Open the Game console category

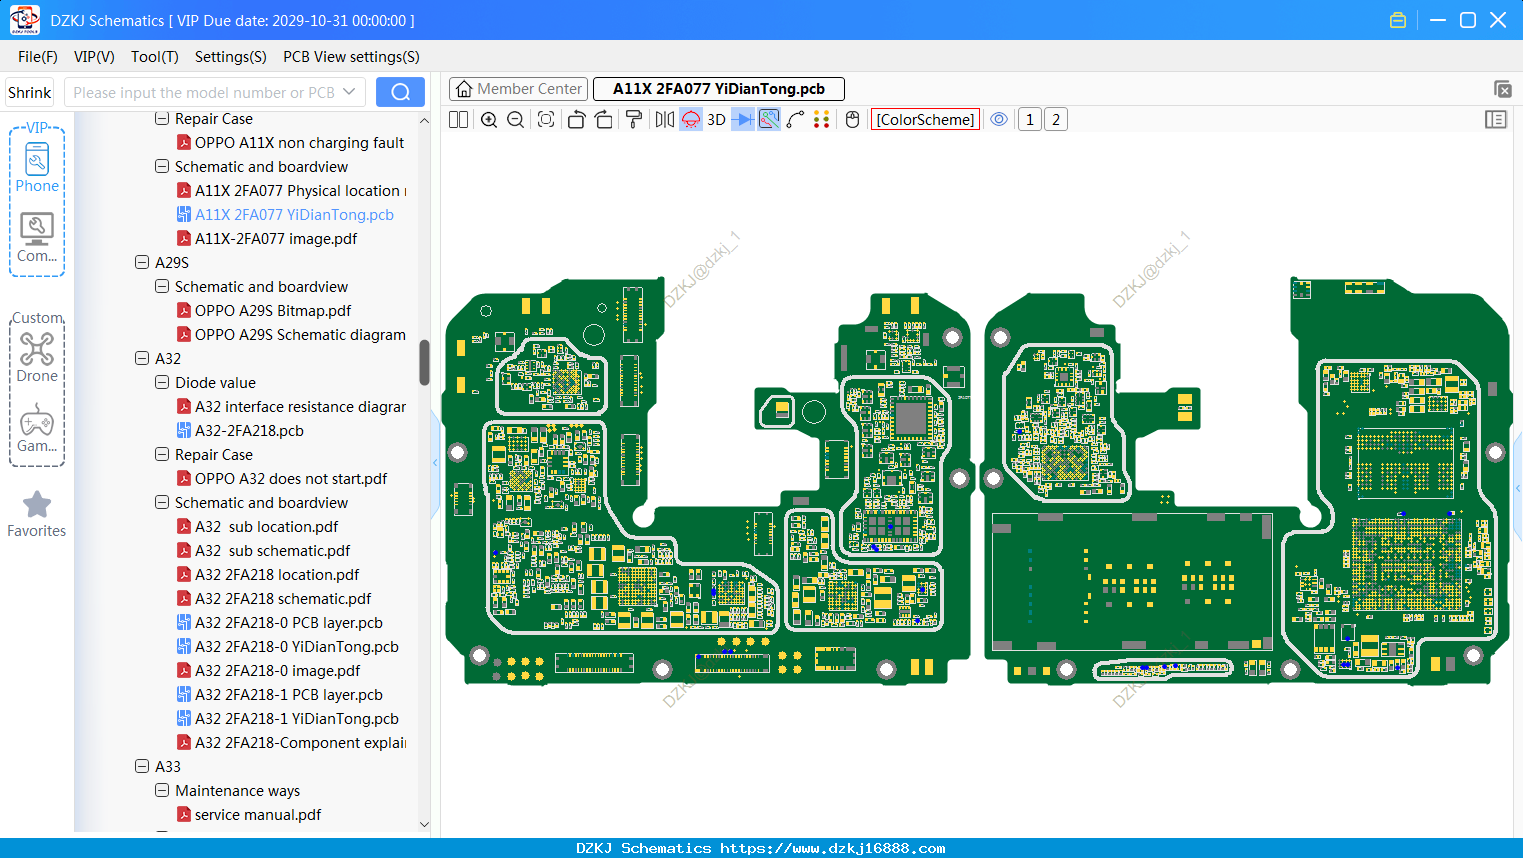pos(37,428)
